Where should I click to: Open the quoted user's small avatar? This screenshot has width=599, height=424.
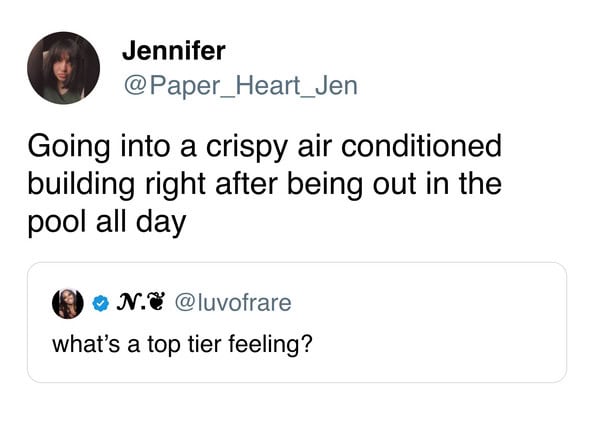tap(68, 304)
